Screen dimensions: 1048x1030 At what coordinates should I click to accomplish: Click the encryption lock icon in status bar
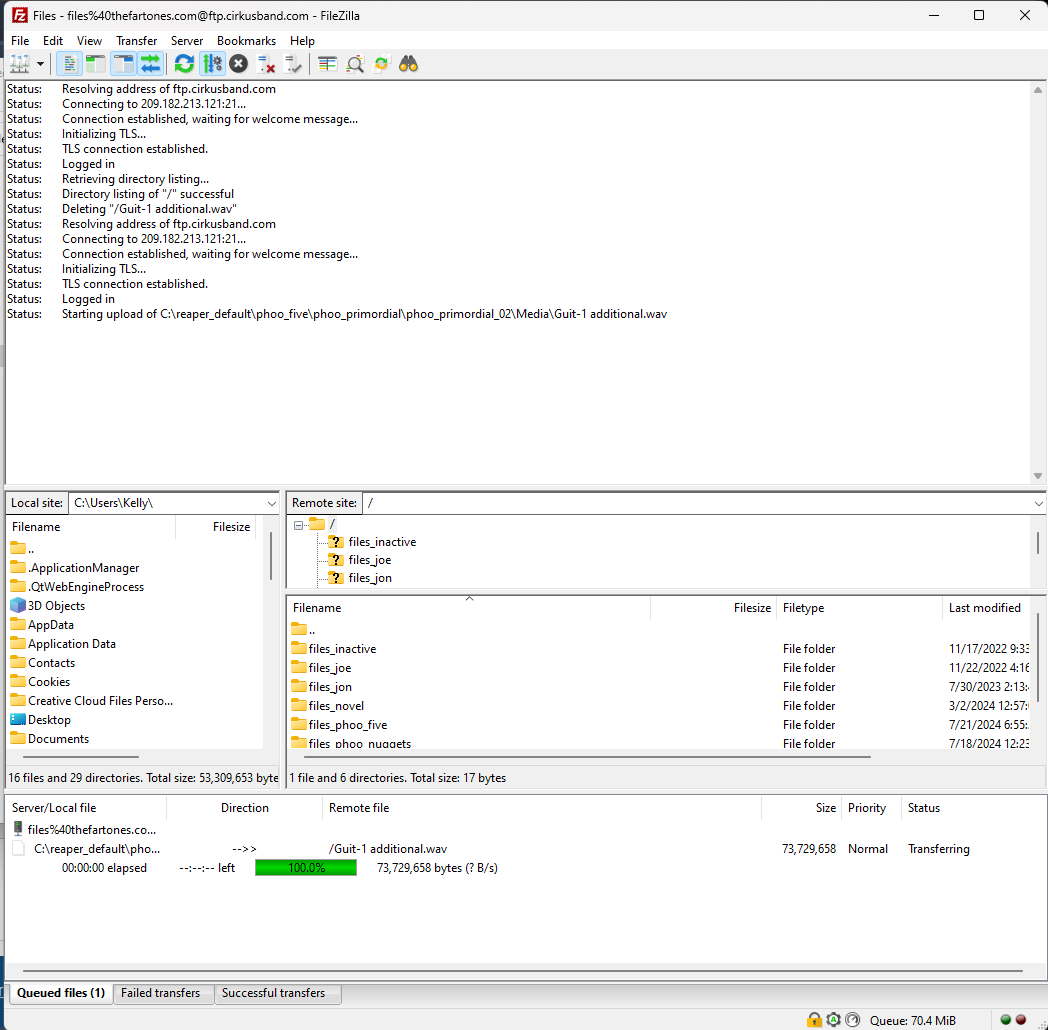(815, 1020)
